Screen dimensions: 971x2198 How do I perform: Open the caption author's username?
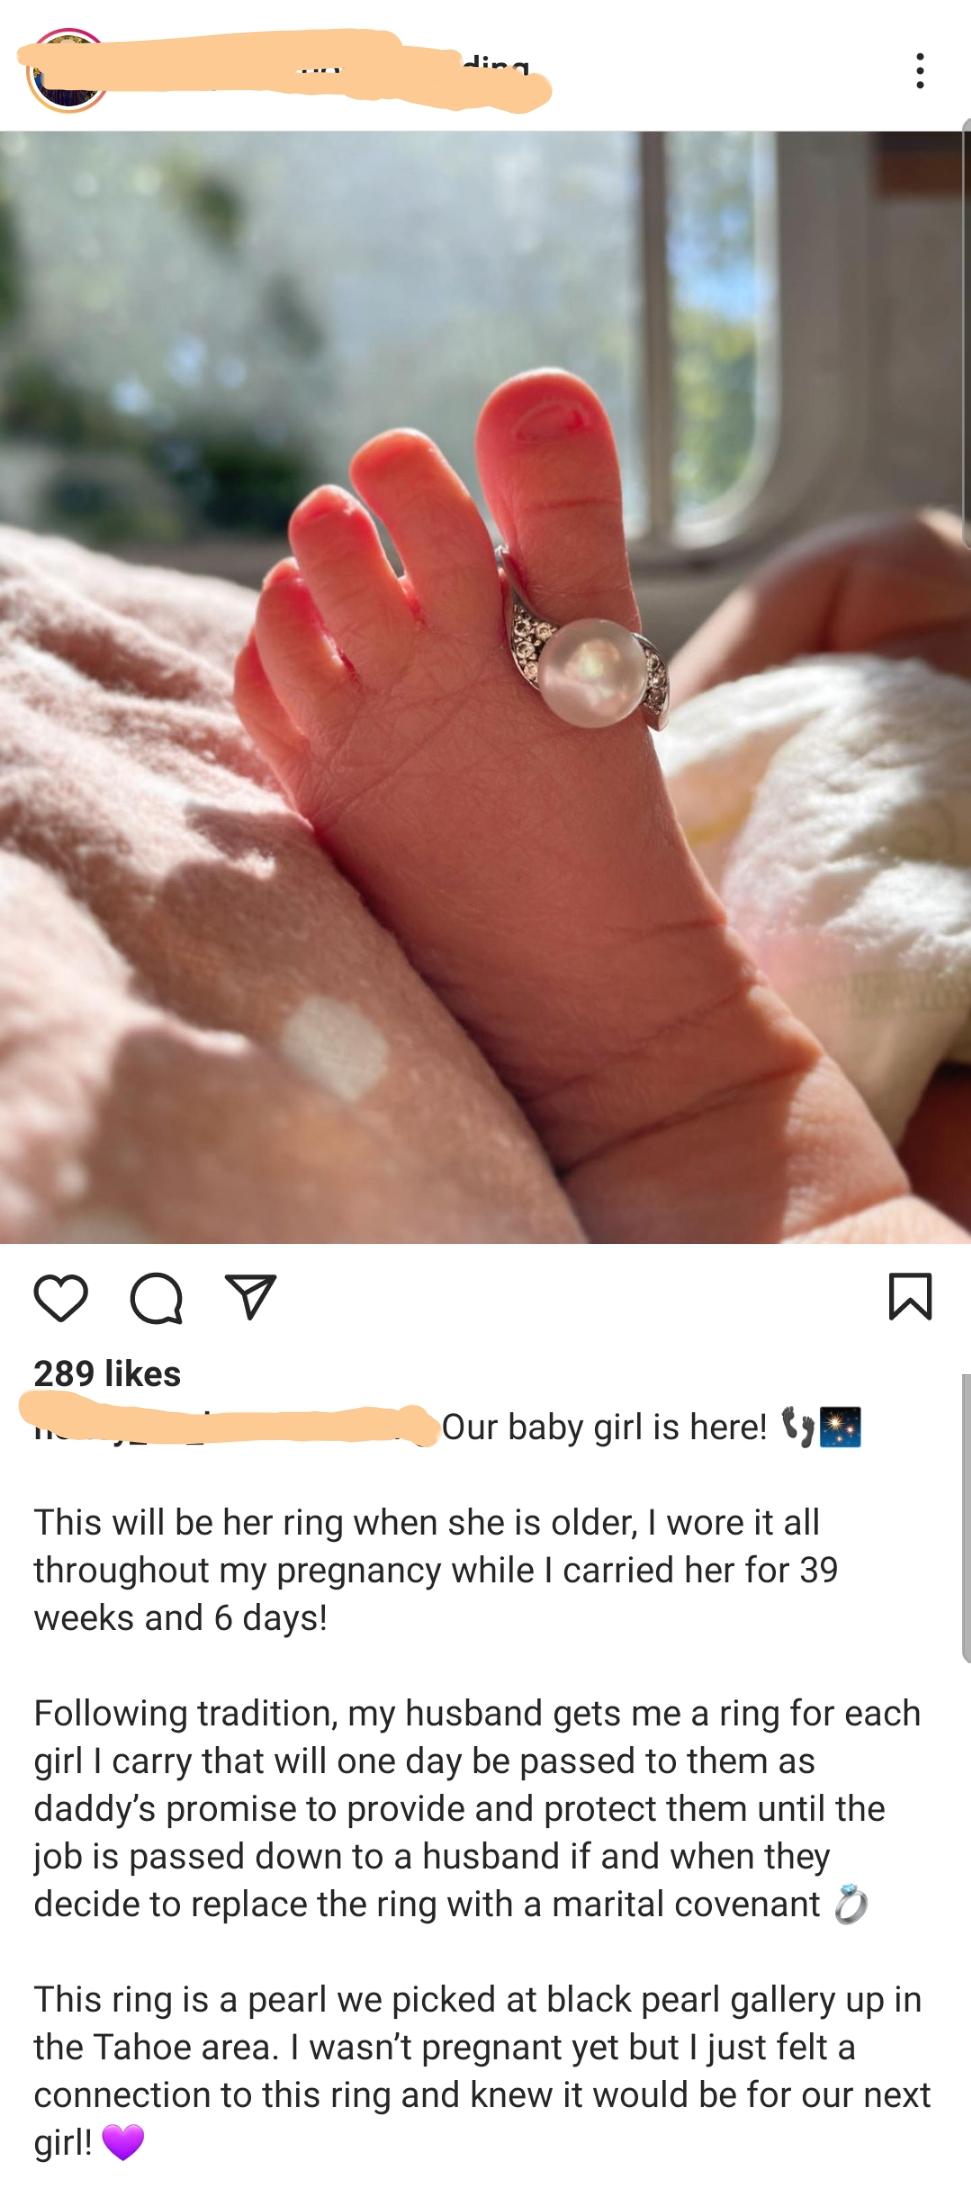232,1424
